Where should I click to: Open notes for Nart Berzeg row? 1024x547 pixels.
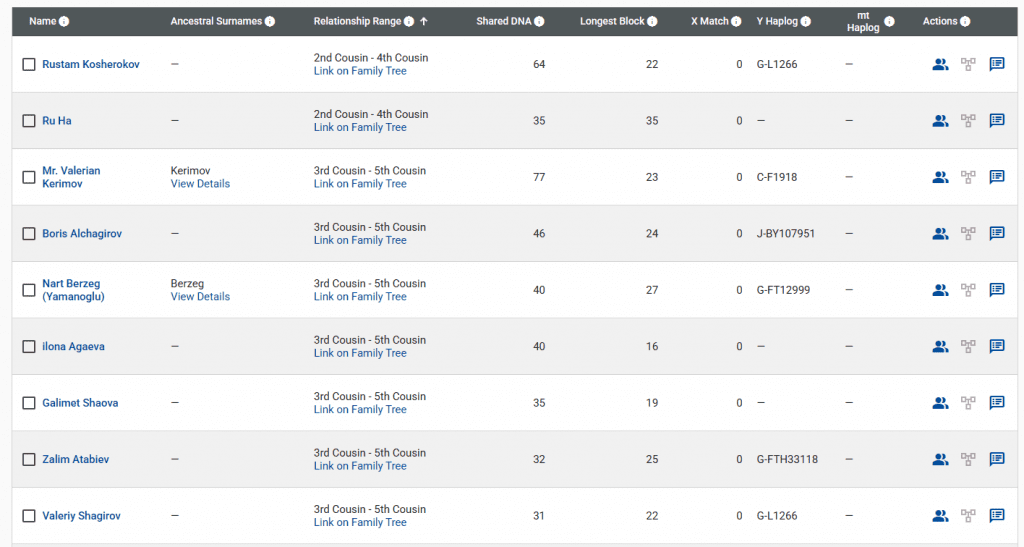[997, 290]
